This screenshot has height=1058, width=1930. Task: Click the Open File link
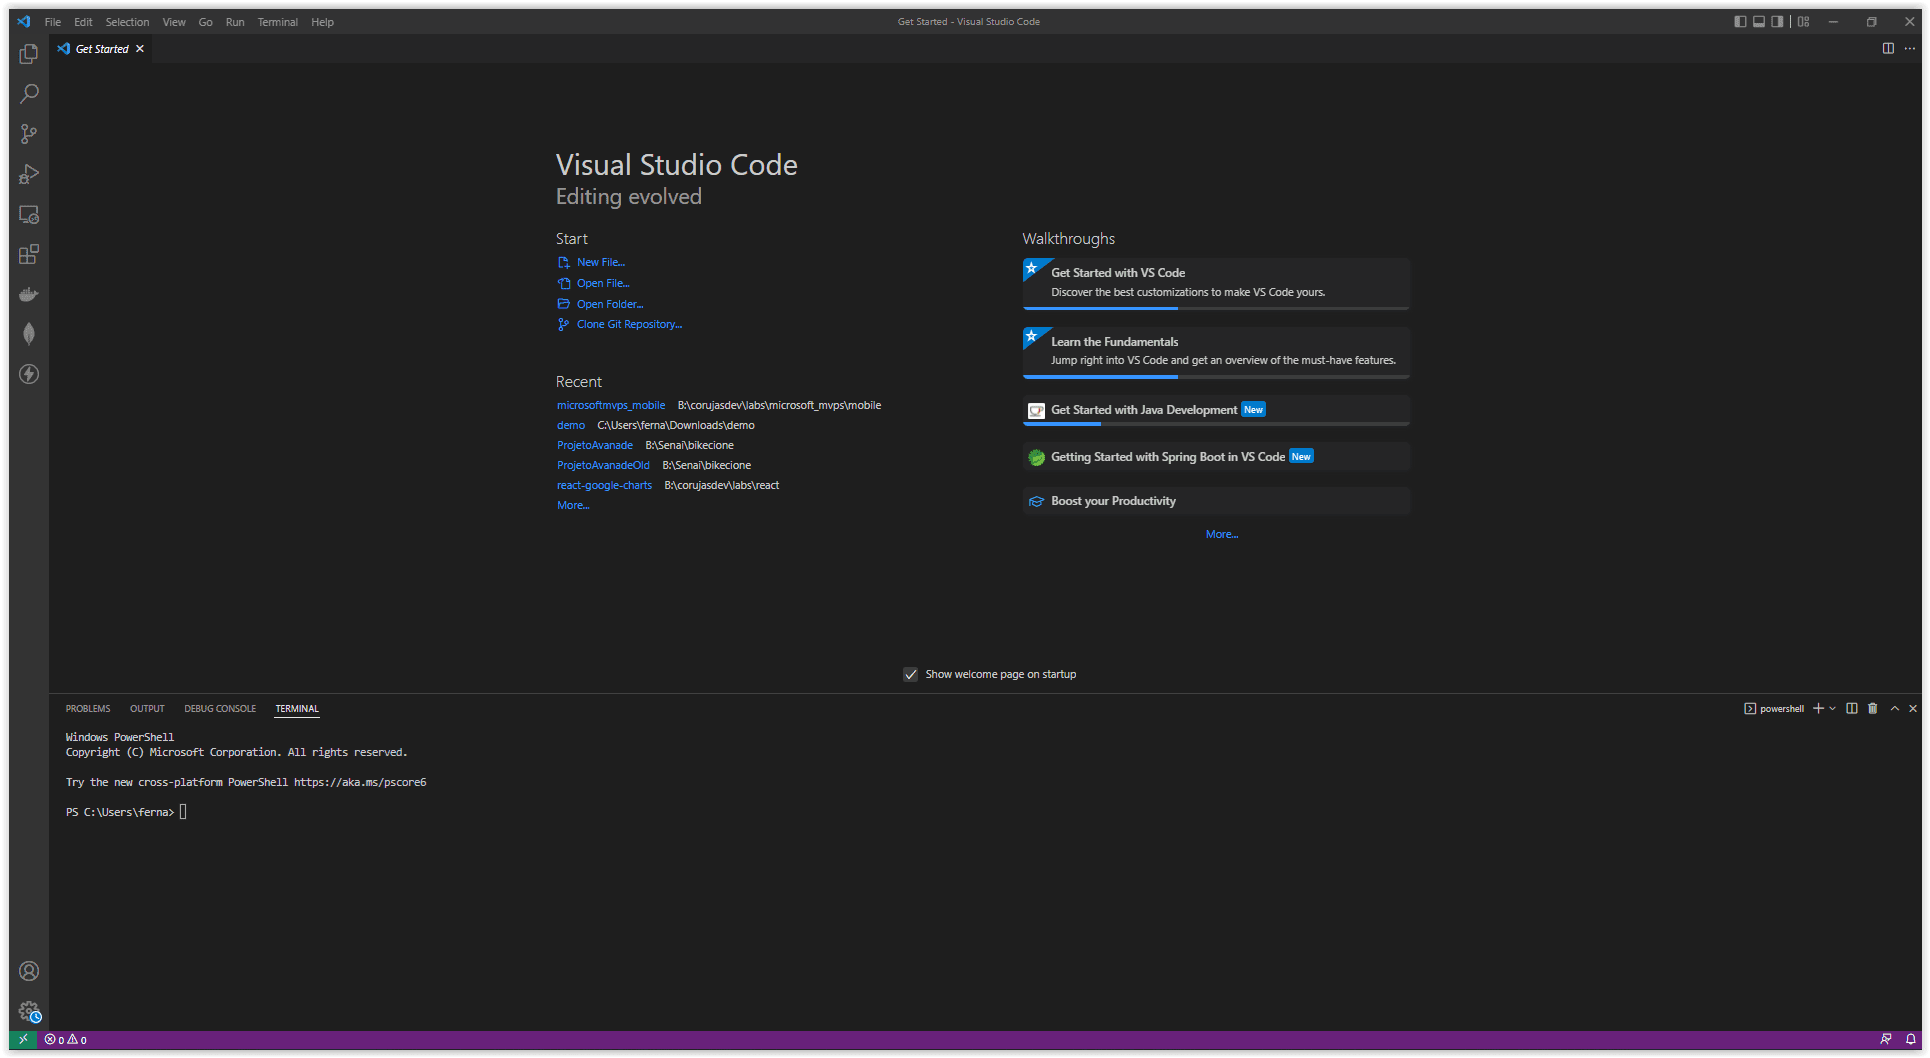click(603, 283)
